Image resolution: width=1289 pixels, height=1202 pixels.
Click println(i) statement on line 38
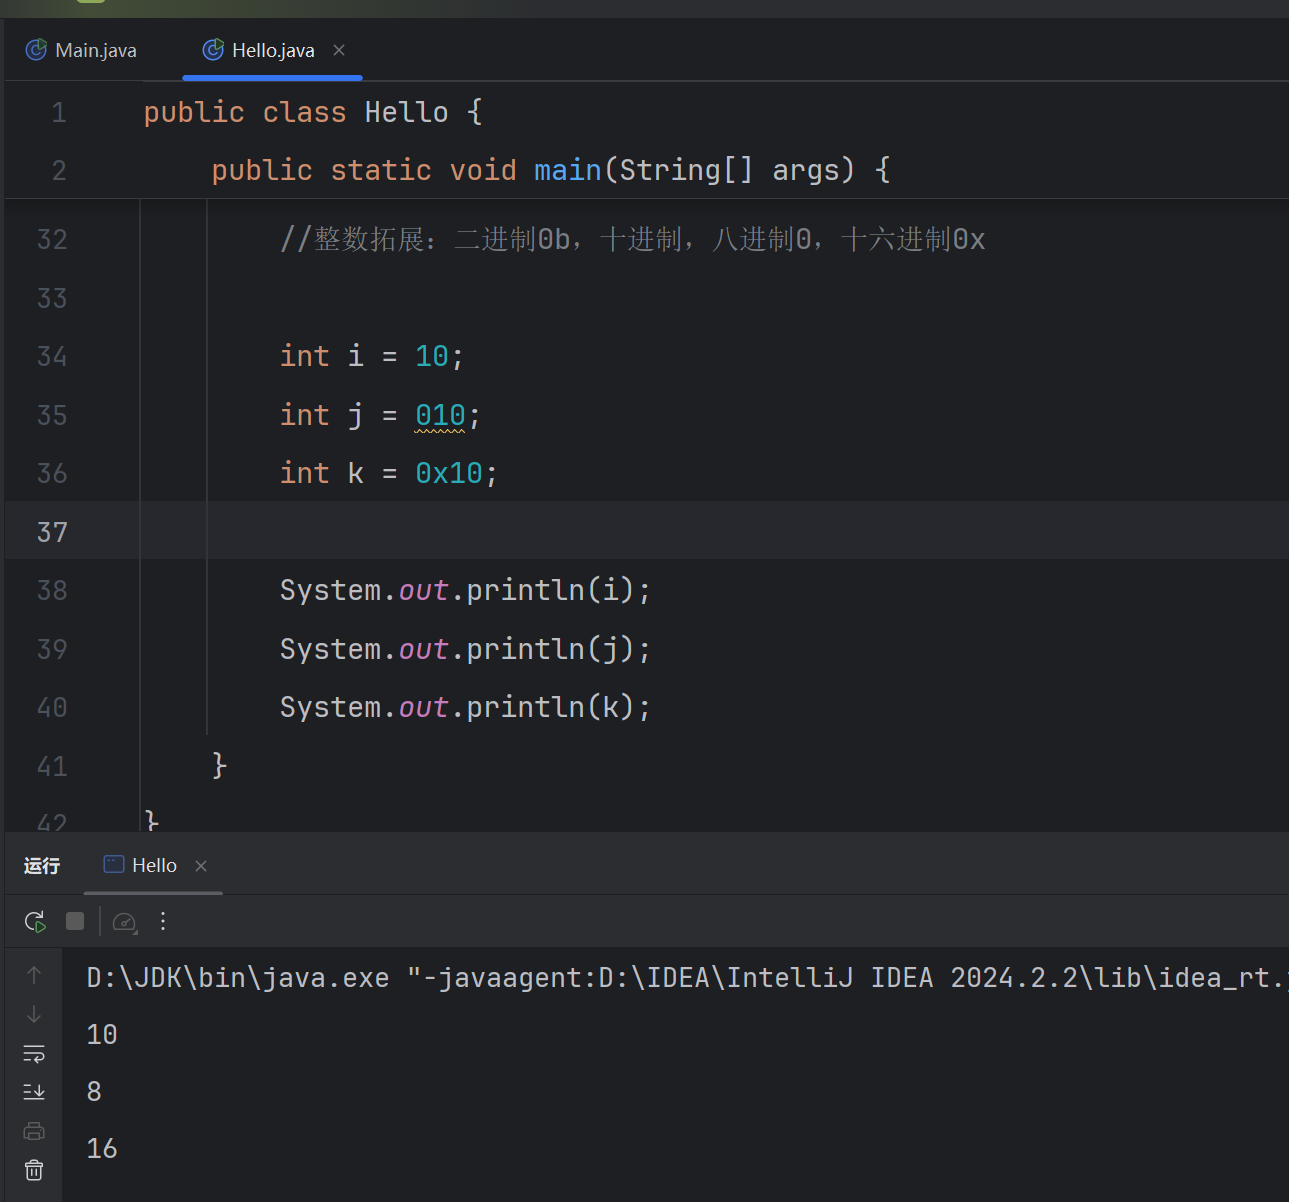click(465, 590)
